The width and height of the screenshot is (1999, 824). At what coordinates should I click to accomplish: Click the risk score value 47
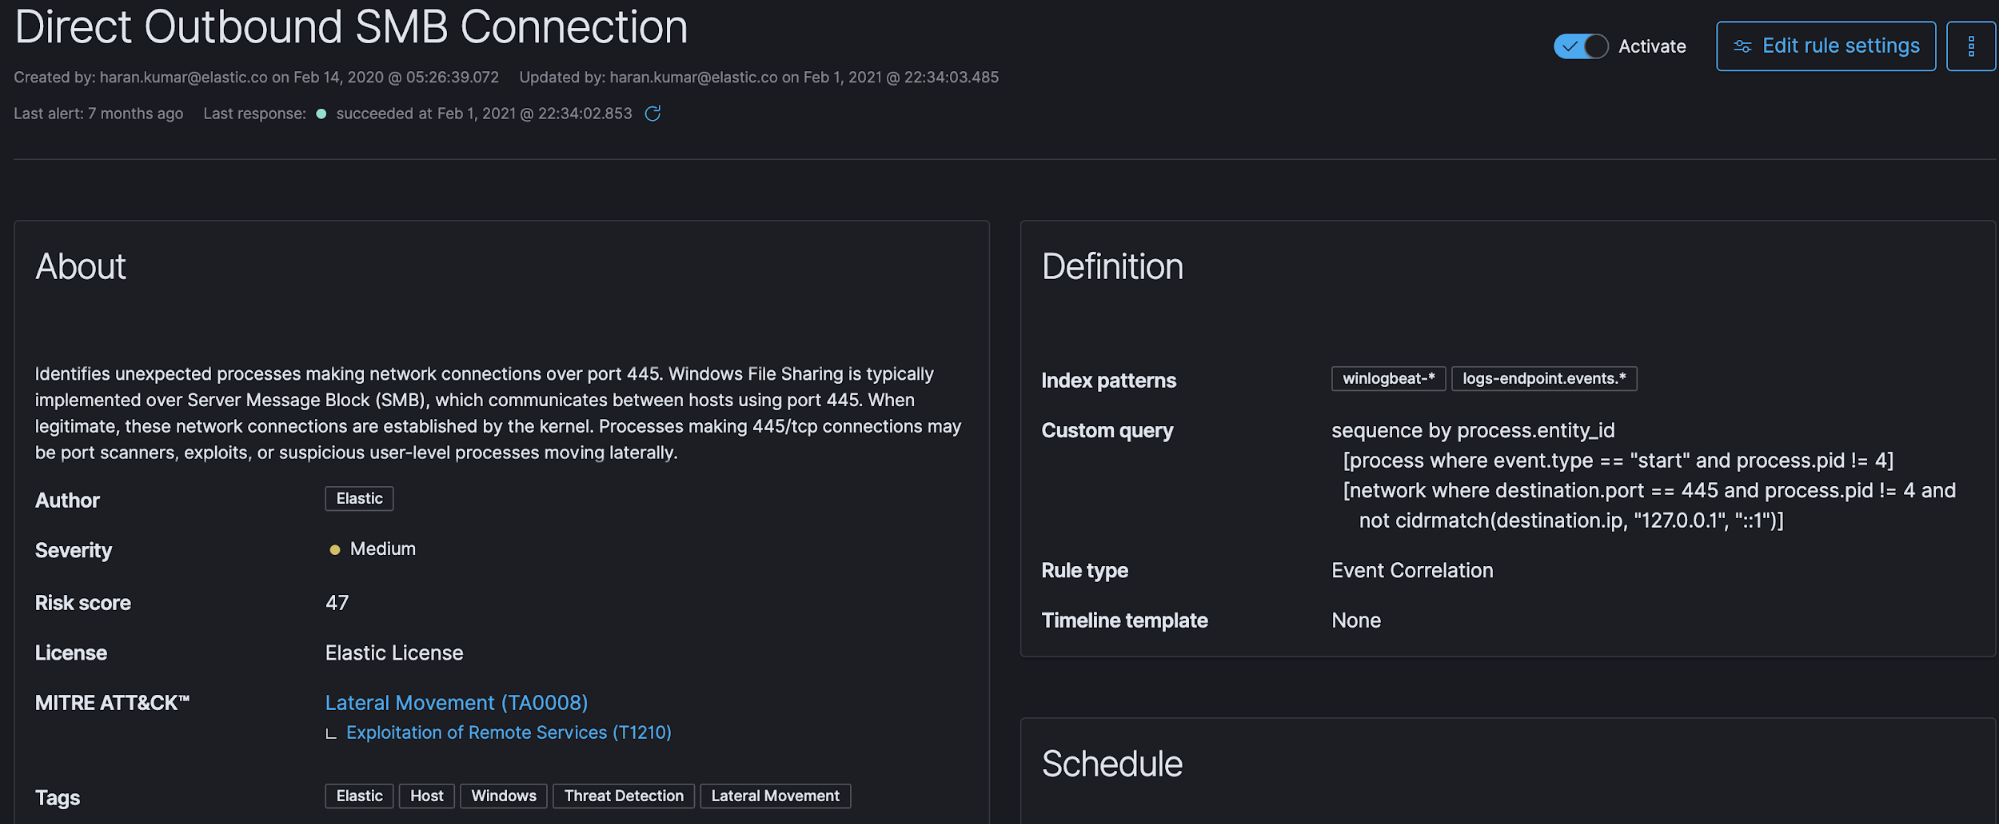337,603
